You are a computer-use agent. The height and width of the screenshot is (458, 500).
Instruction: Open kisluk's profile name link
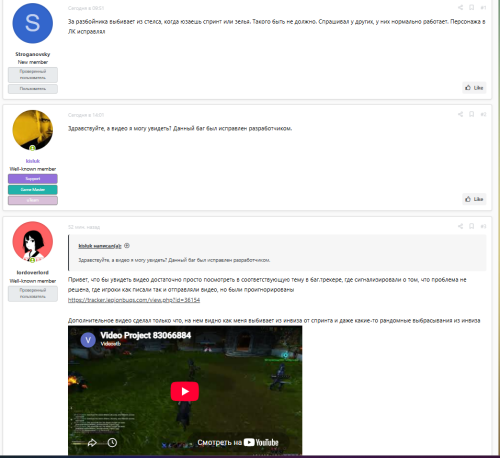coord(33,161)
